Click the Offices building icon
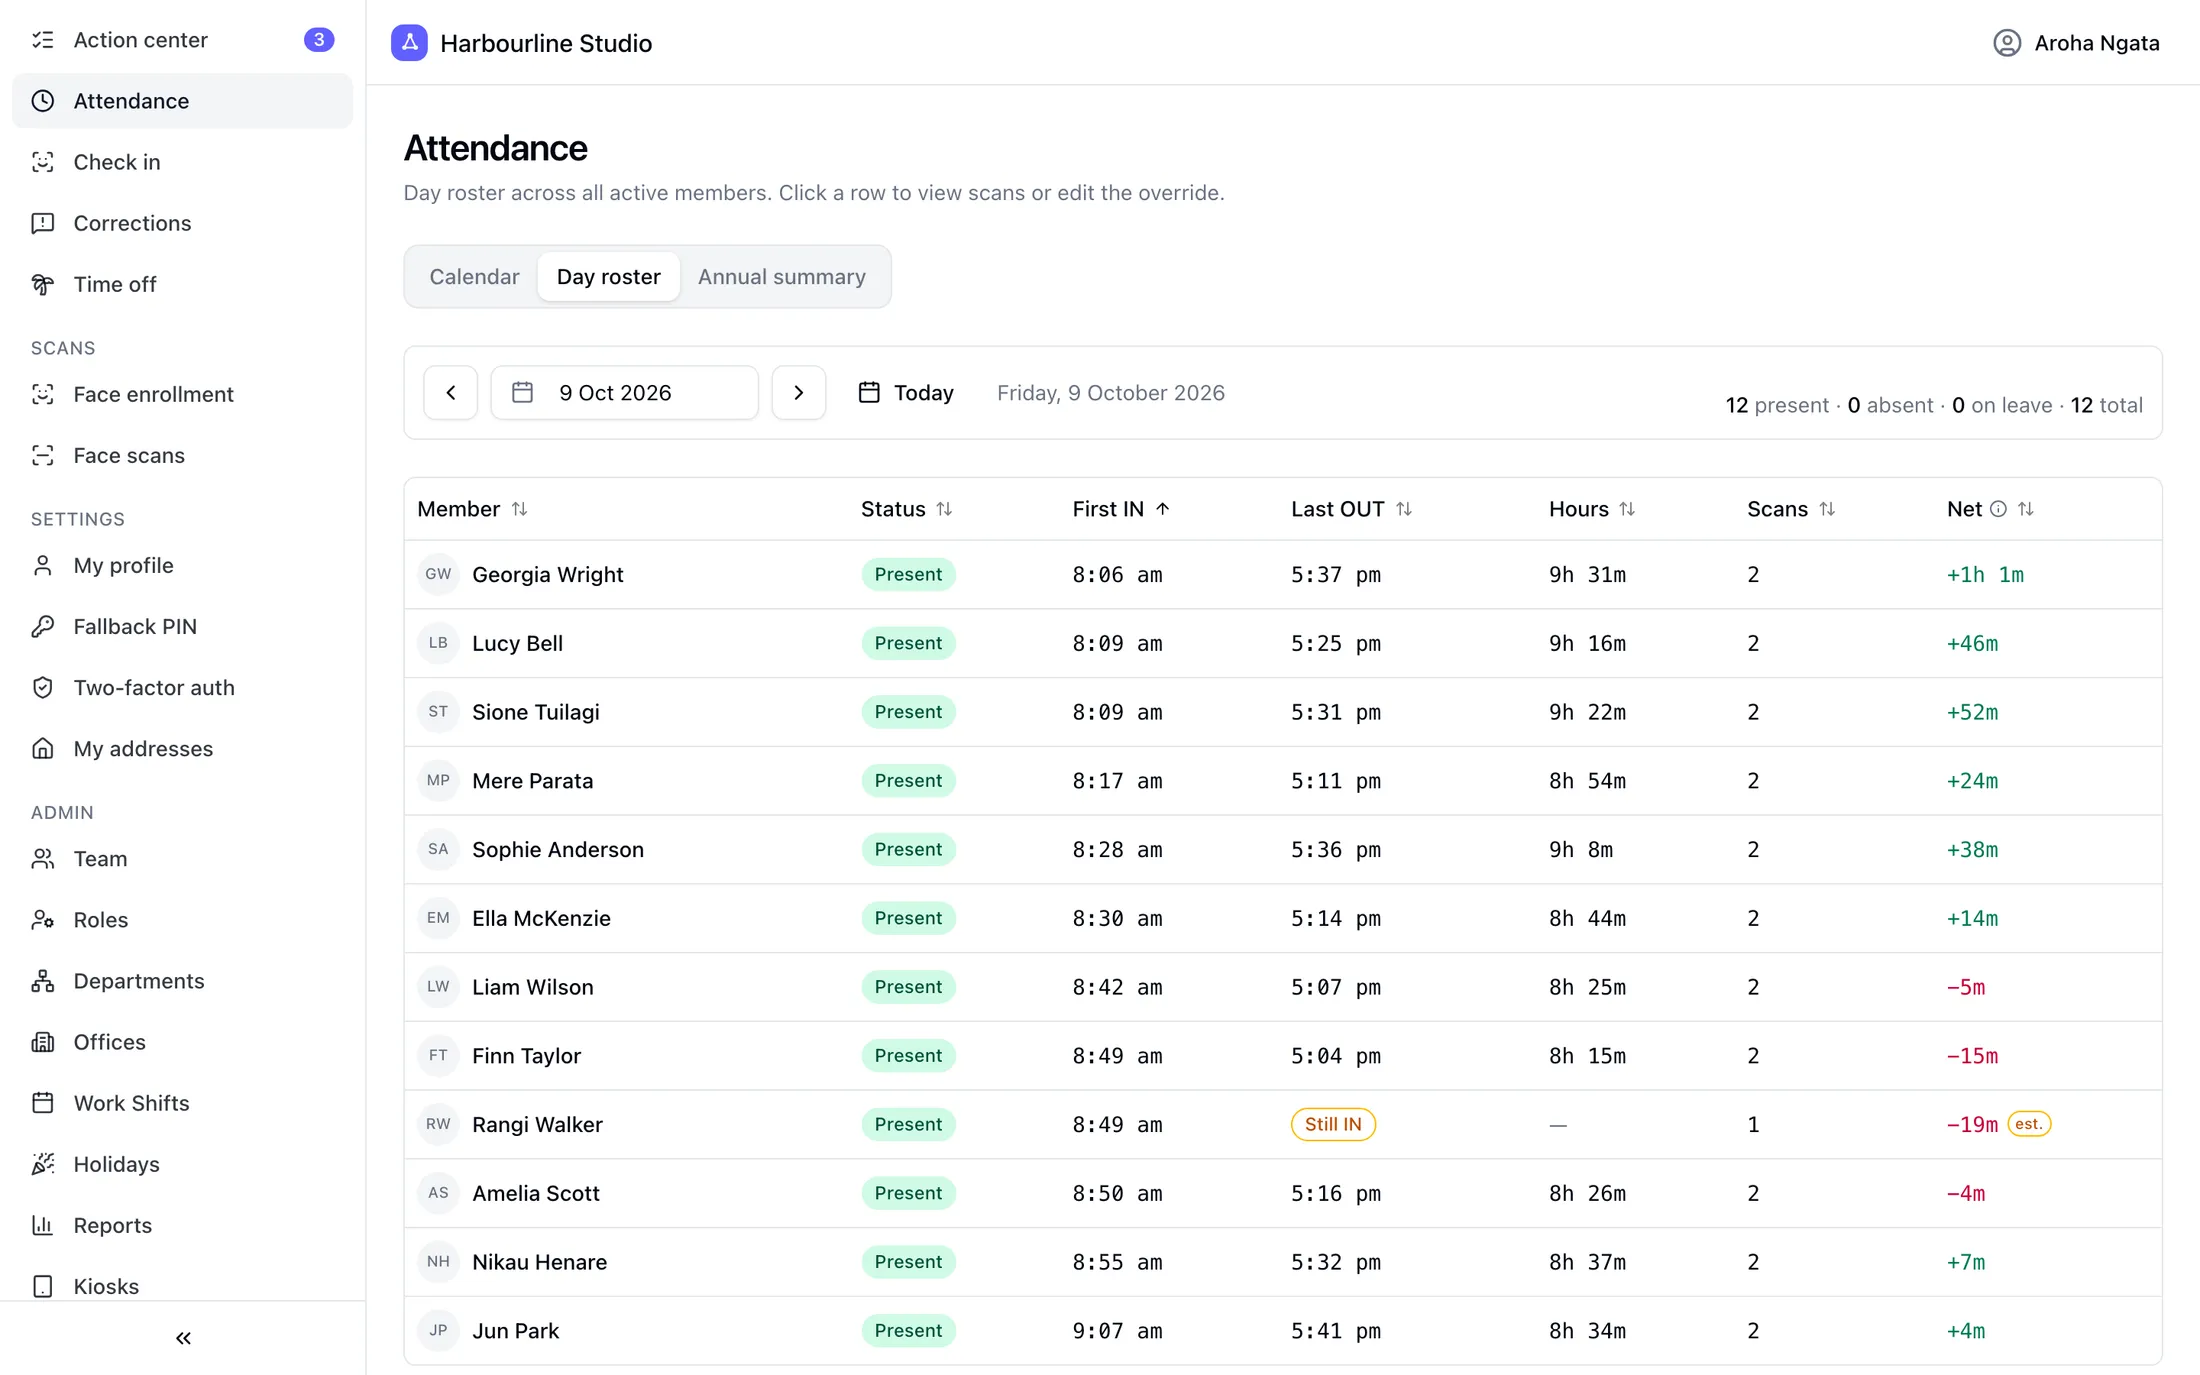 tap(43, 1042)
